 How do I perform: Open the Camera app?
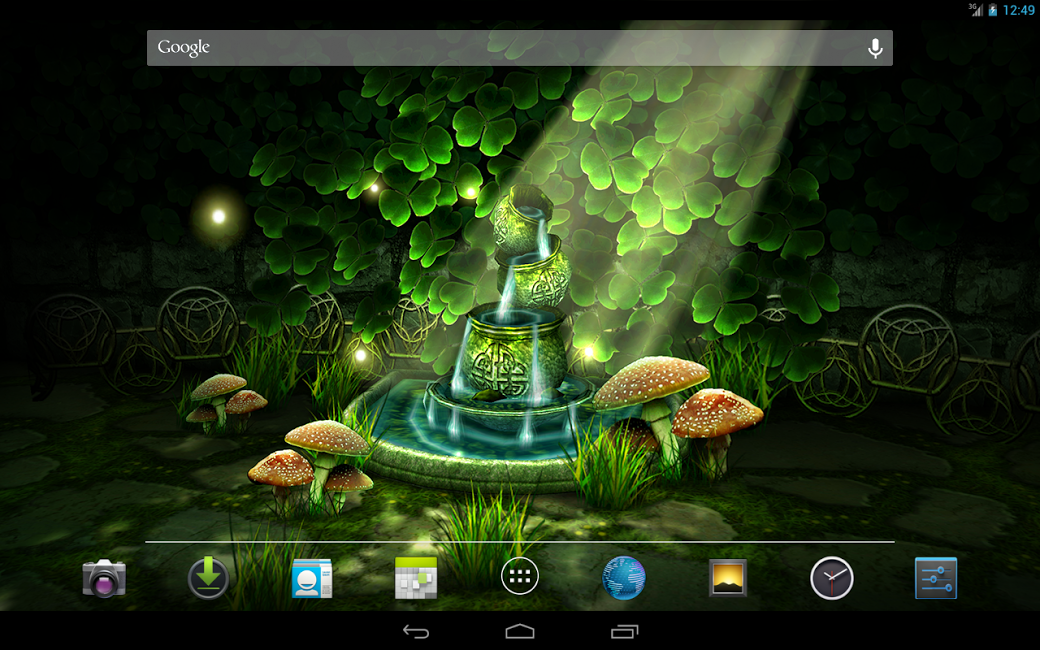pos(104,578)
